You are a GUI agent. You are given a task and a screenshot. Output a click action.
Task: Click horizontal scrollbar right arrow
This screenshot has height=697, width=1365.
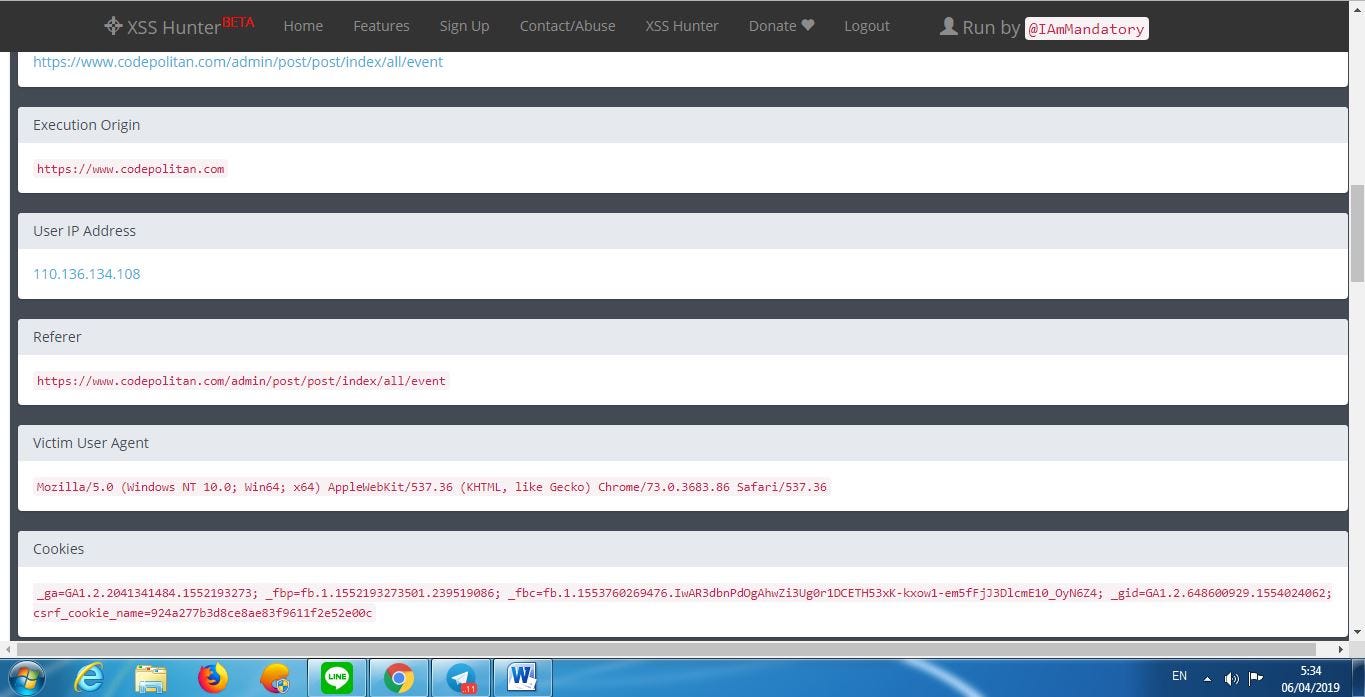[x=1341, y=649]
